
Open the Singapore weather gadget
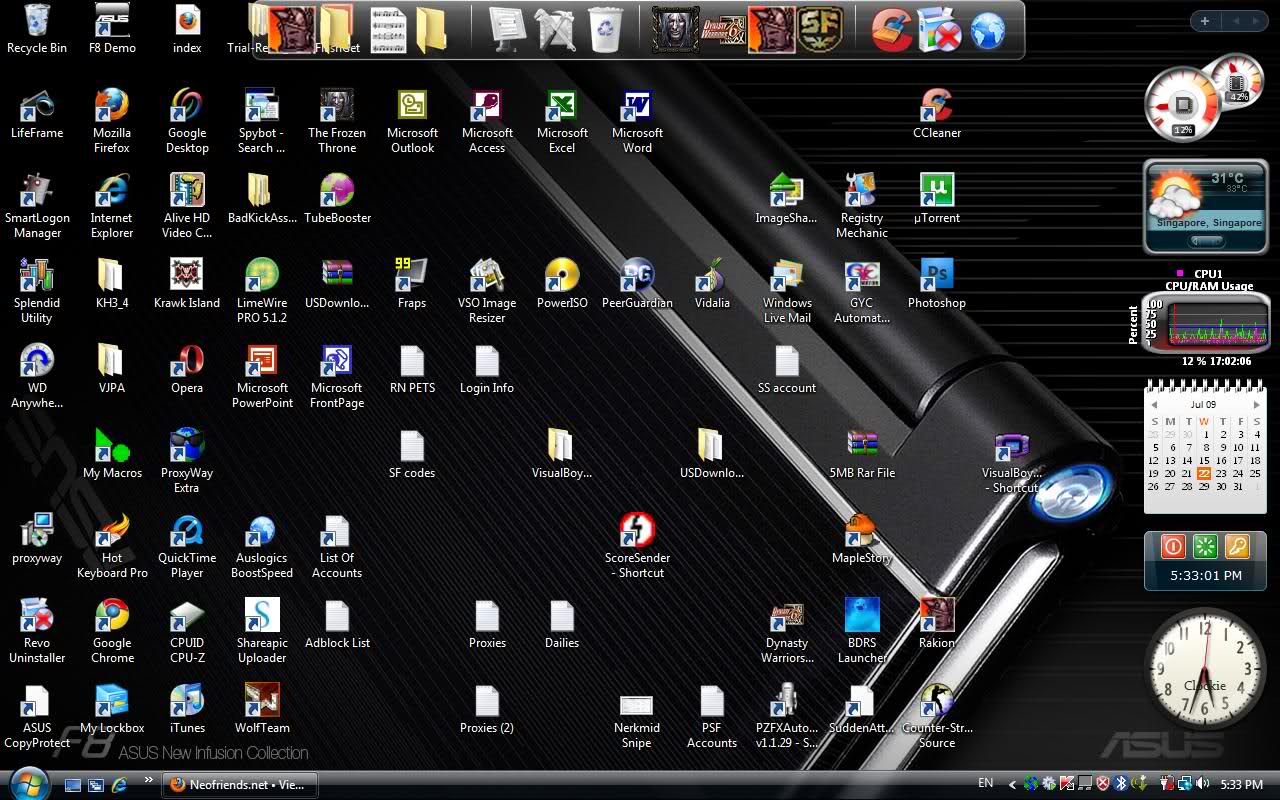[1205, 208]
